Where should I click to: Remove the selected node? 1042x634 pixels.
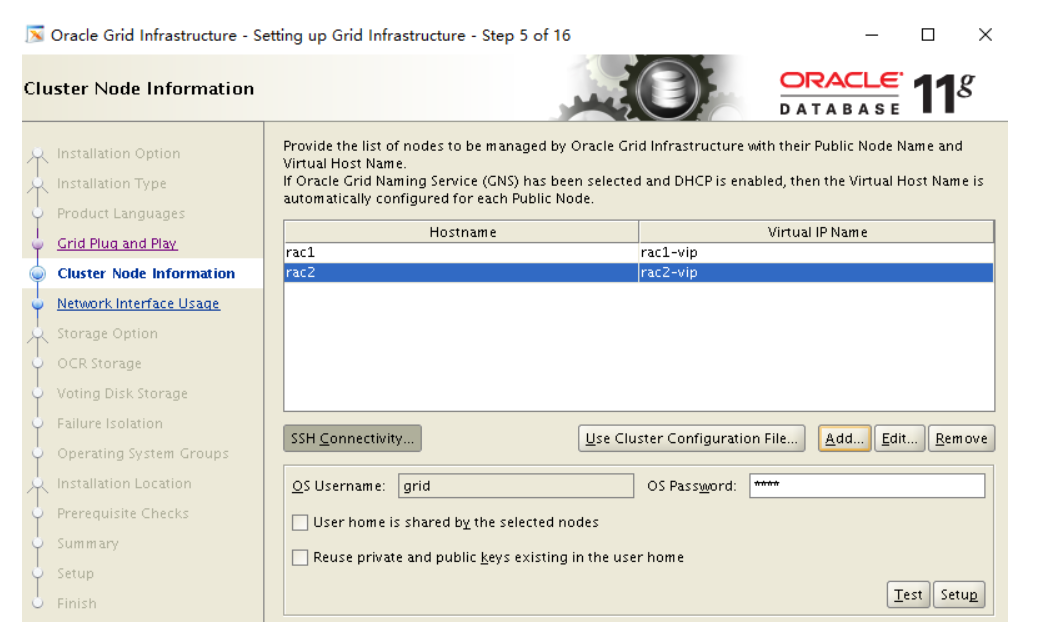click(x=961, y=439)
